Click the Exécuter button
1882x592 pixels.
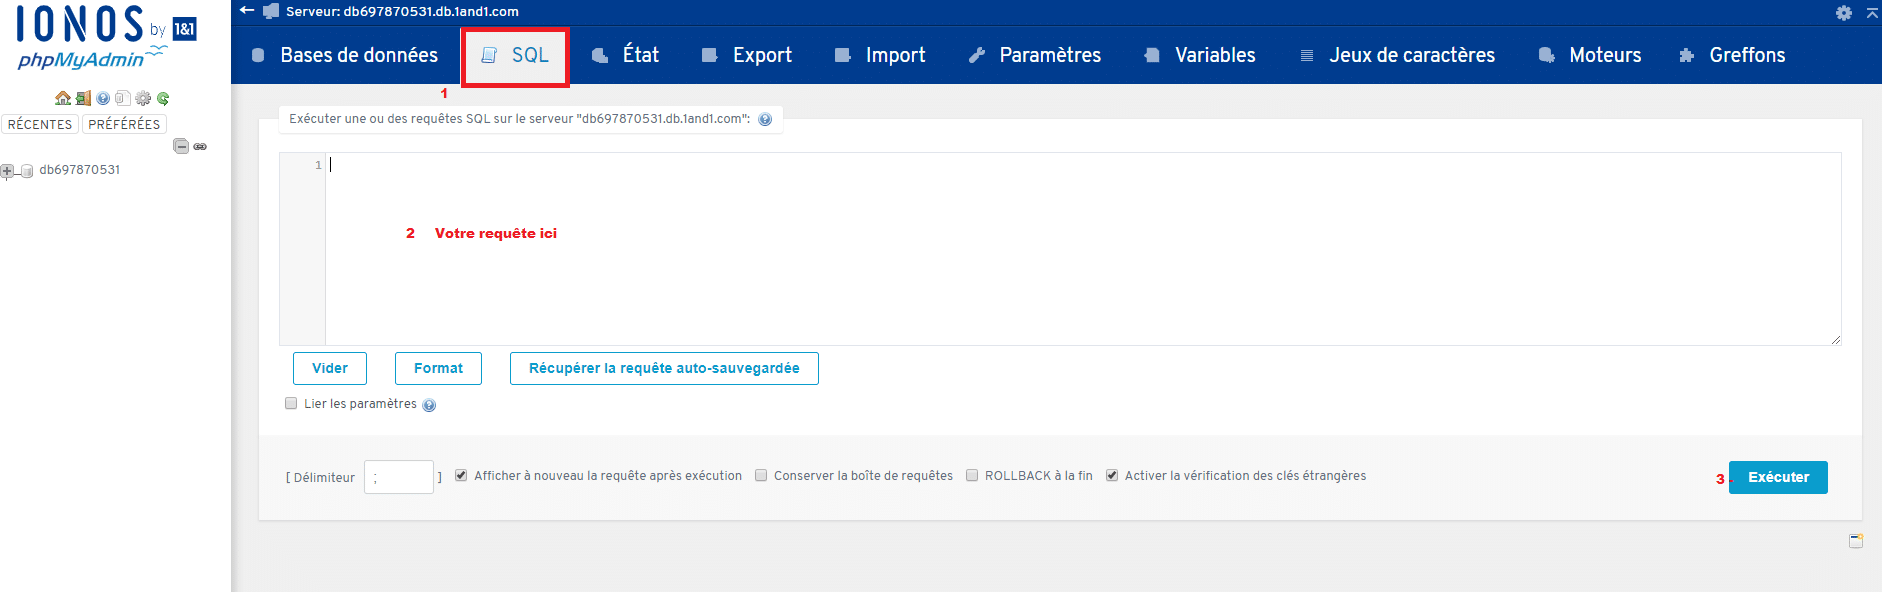click(x=1778, y=477)
